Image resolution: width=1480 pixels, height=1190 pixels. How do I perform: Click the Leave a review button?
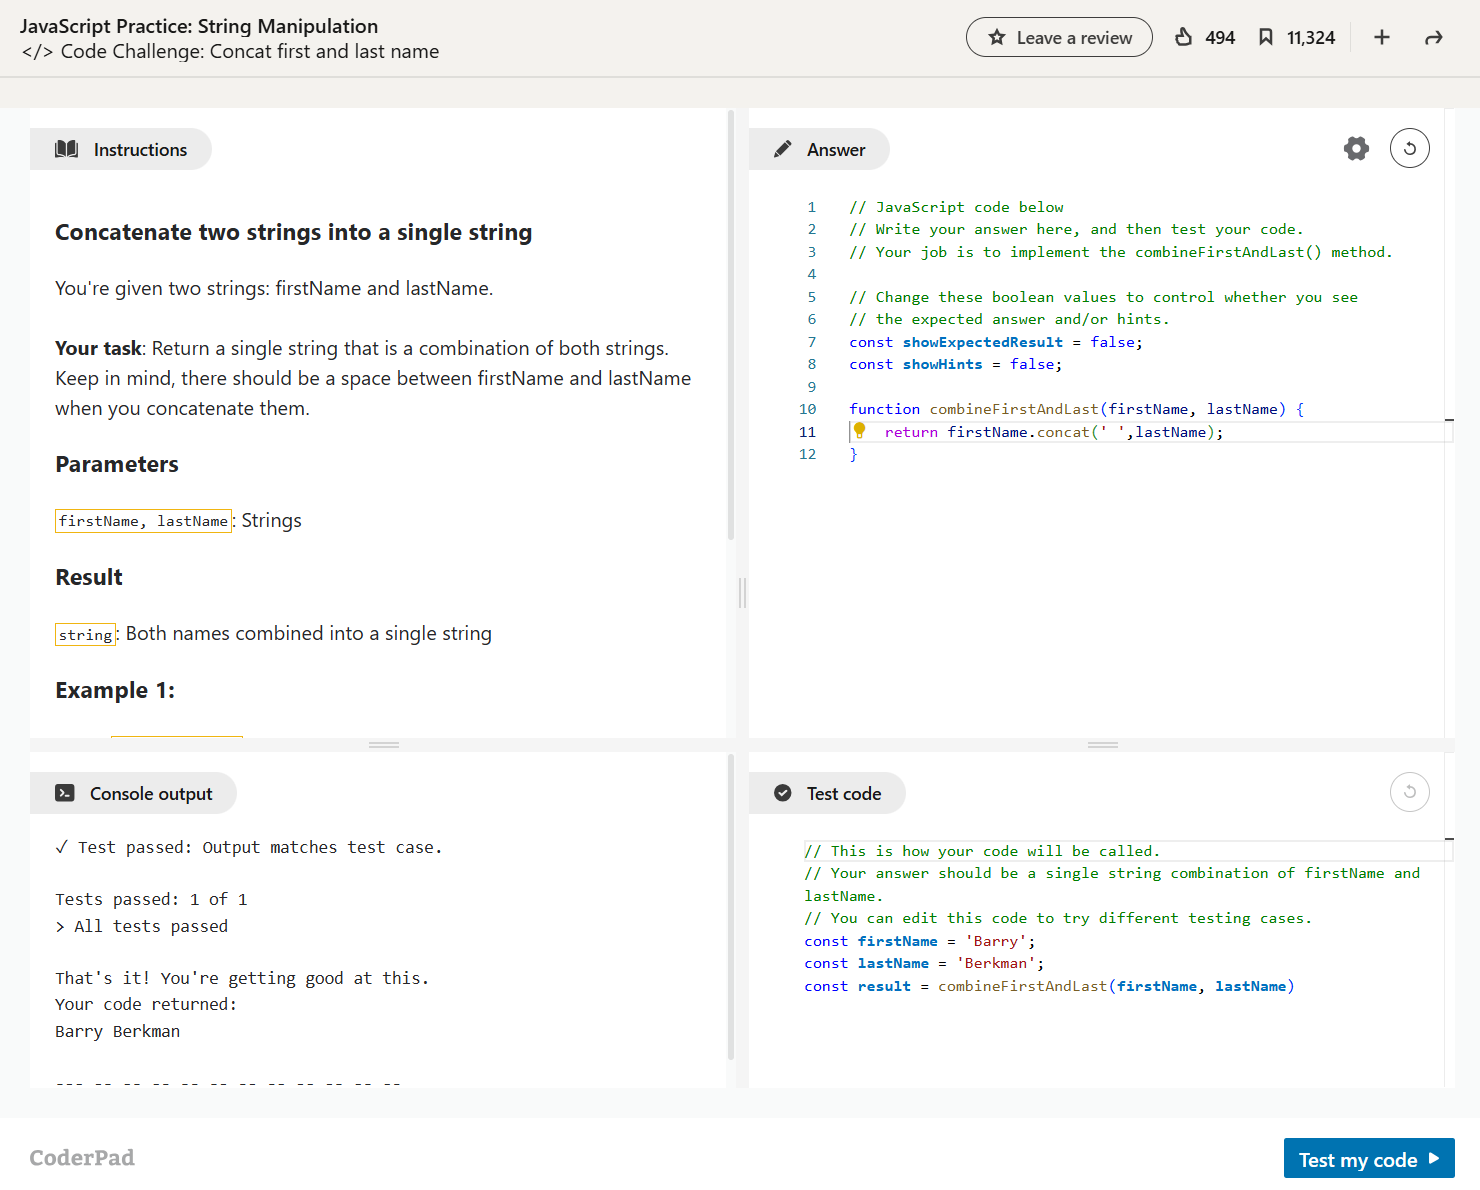pyautogui.click(x=1059, y=37)
